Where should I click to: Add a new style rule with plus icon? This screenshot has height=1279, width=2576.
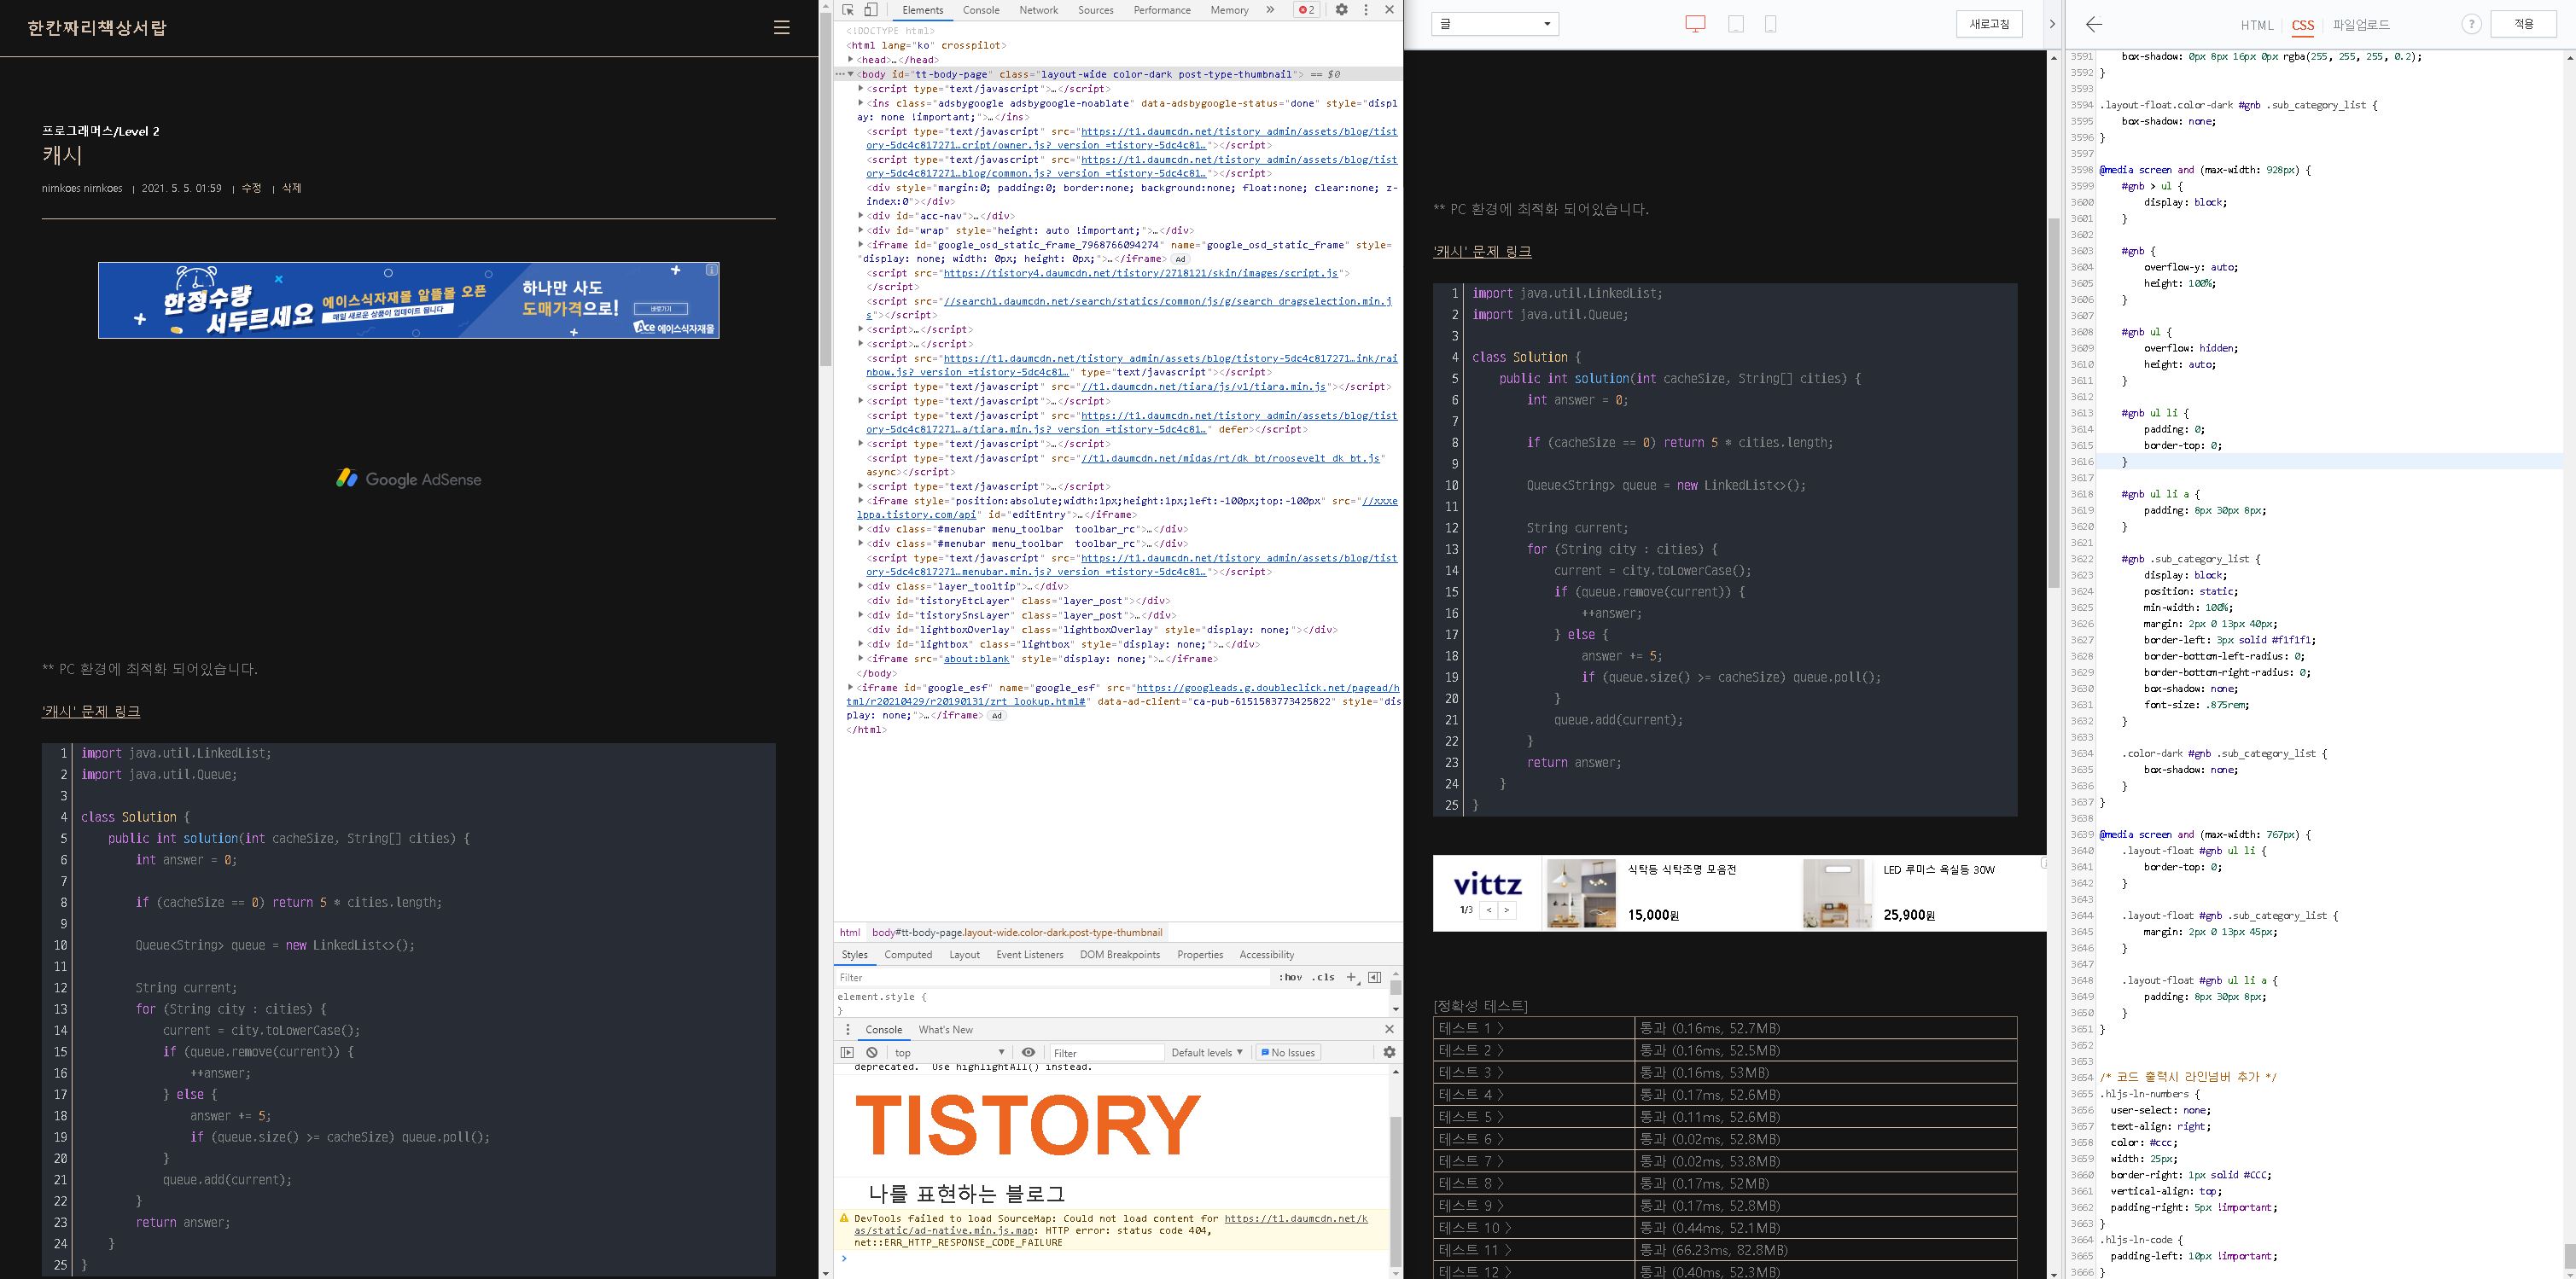[x=1352, y=977]
